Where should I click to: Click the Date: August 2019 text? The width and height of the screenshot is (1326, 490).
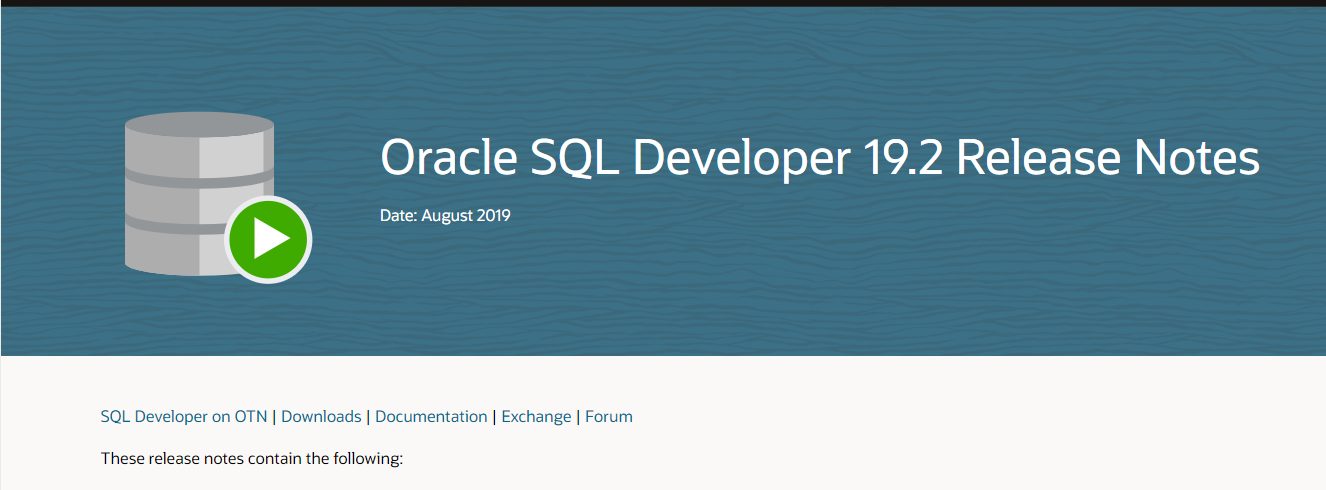[x=445, y=215]
